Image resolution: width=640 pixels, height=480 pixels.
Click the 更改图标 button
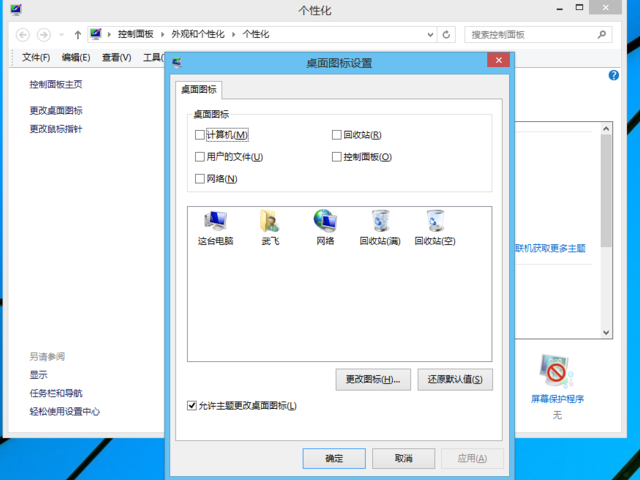pyautogui.click(x=373, y=380)
